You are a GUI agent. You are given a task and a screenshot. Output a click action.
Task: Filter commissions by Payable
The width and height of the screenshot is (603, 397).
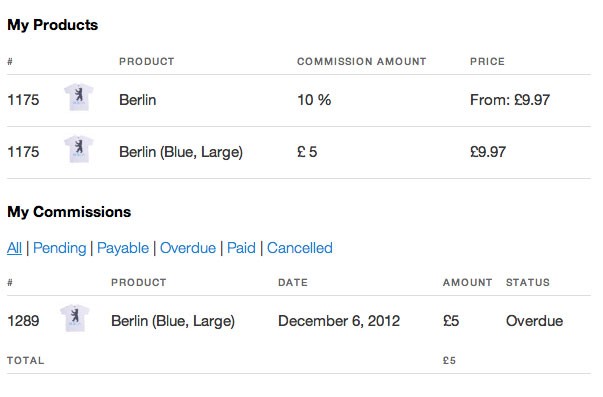(123, 248)
